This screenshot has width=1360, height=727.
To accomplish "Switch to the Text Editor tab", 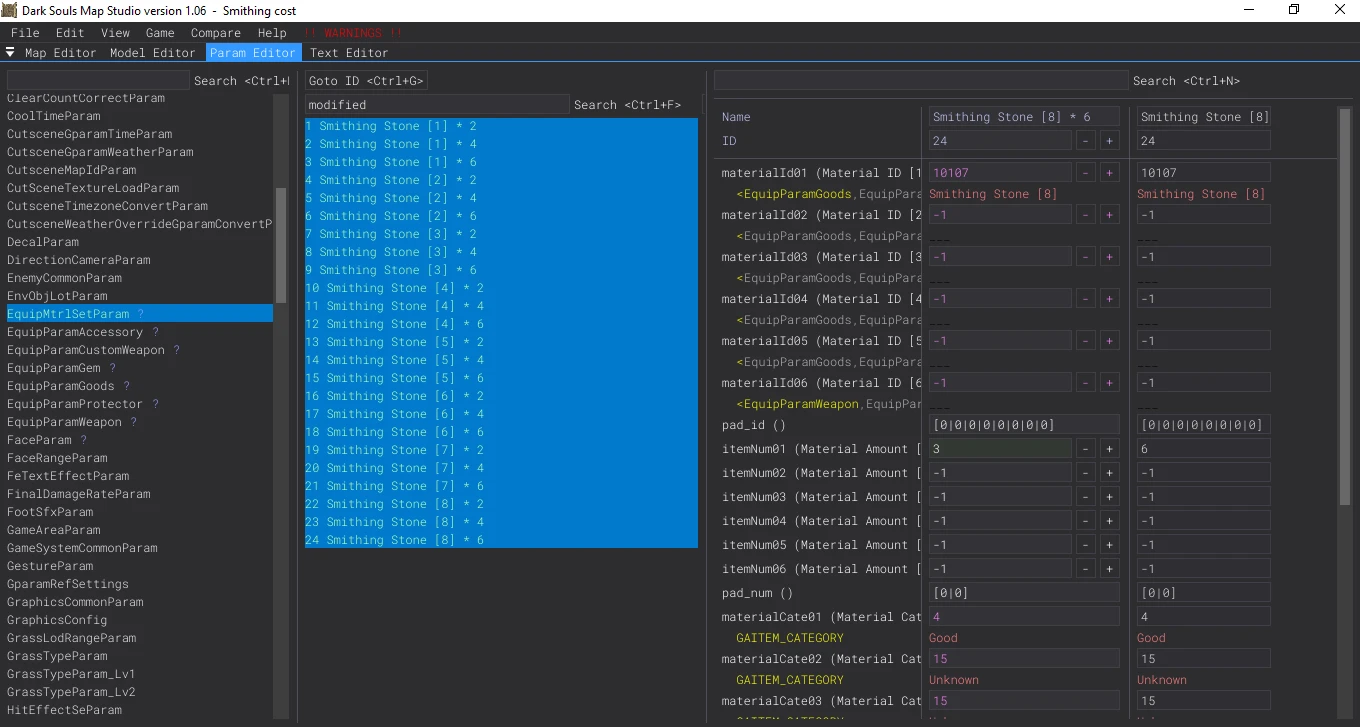I will click(349, 53).
